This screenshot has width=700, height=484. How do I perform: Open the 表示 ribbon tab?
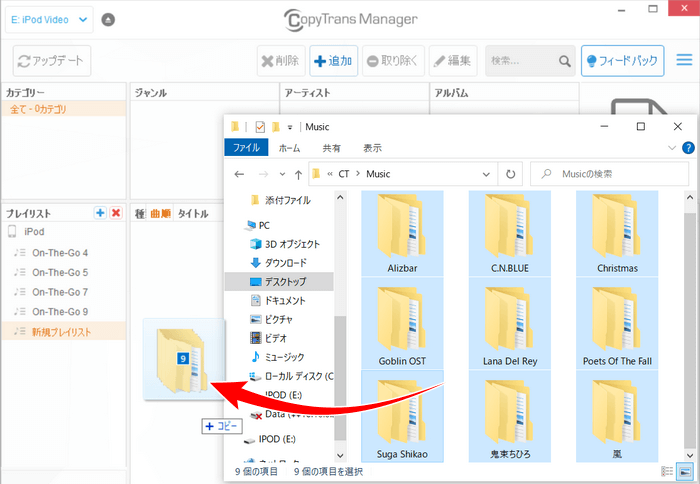(x=372, y=148)
